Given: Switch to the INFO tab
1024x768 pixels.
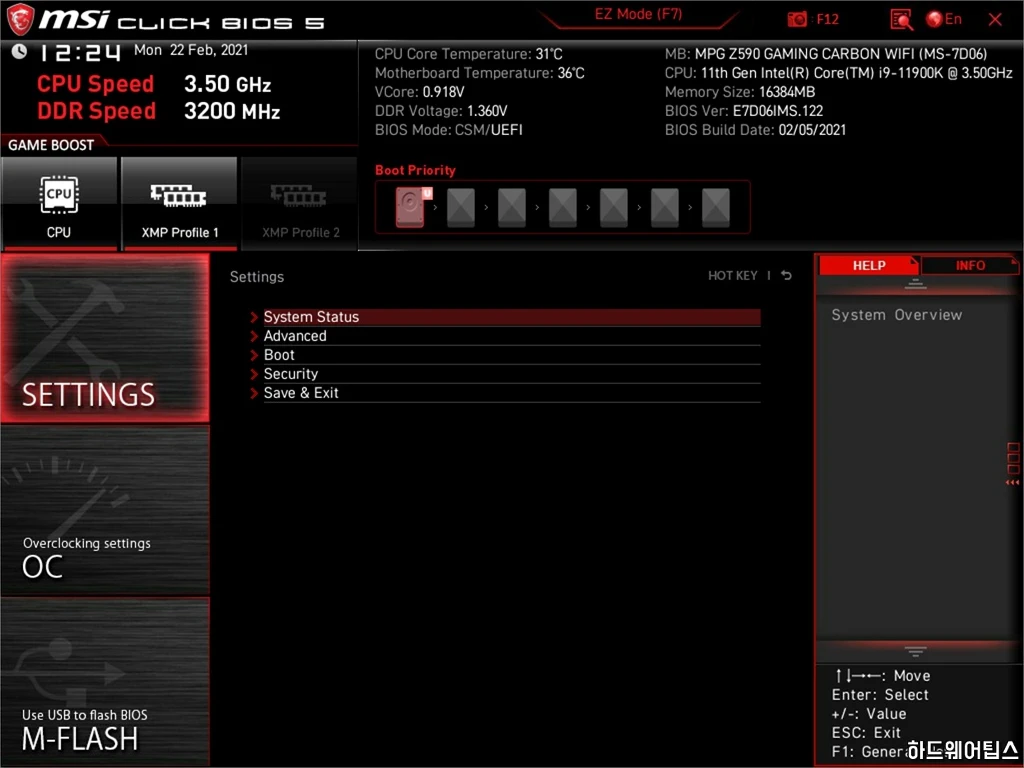Looking at the screenshot, I should click(970, 265).
